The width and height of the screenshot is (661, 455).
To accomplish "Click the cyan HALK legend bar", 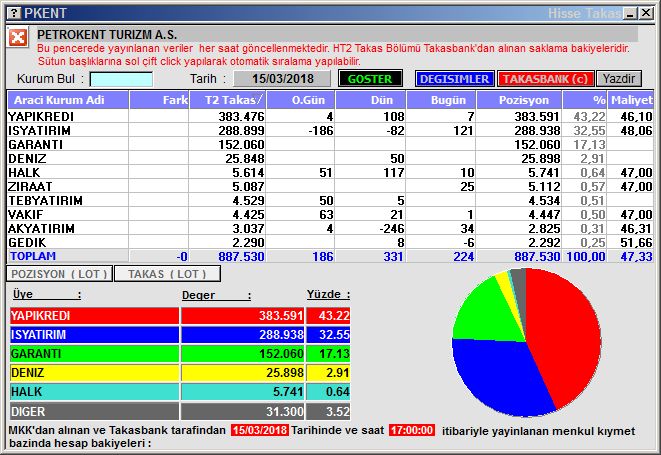I will tap(94, 392).
